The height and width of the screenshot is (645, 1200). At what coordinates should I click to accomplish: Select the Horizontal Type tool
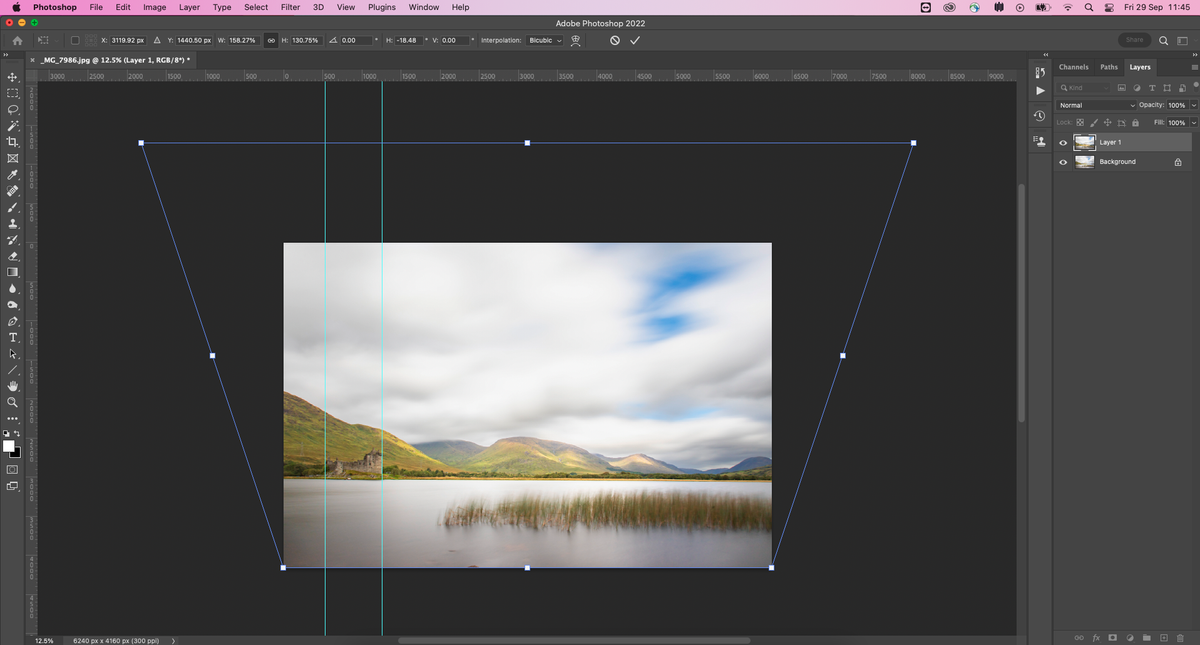(13, 338)
